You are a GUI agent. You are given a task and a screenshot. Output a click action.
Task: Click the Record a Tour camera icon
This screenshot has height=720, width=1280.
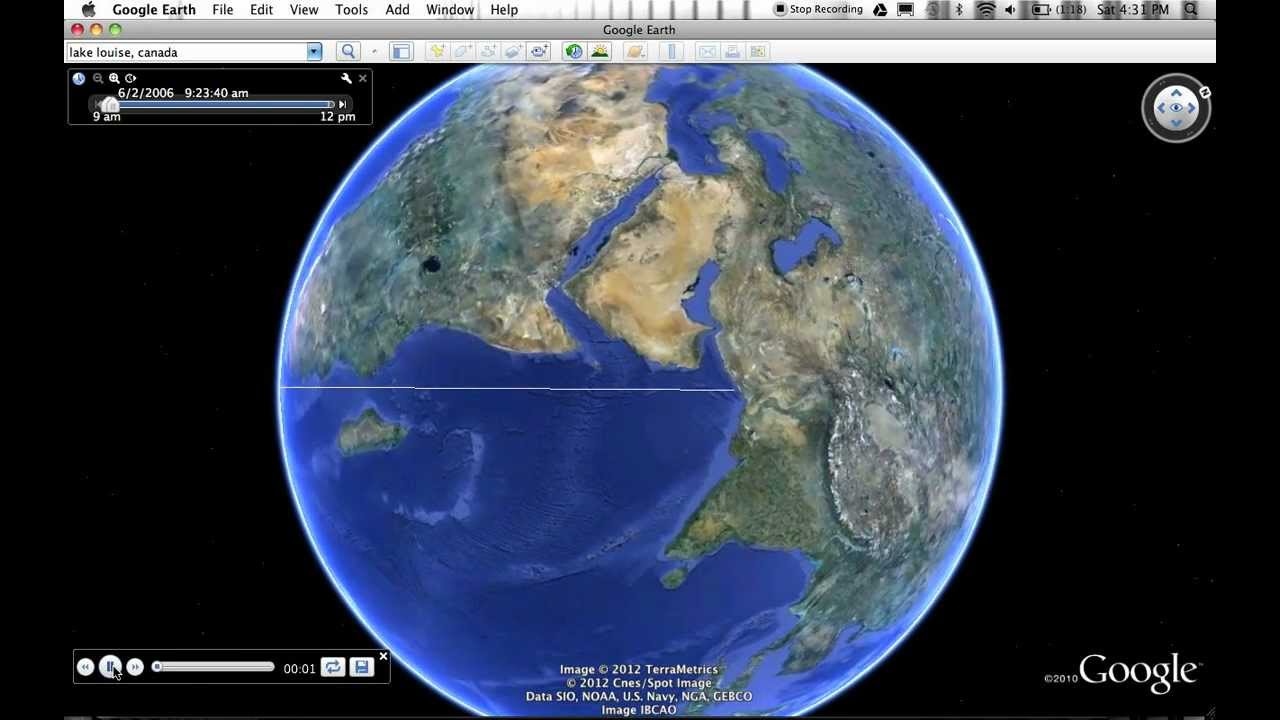539,51
